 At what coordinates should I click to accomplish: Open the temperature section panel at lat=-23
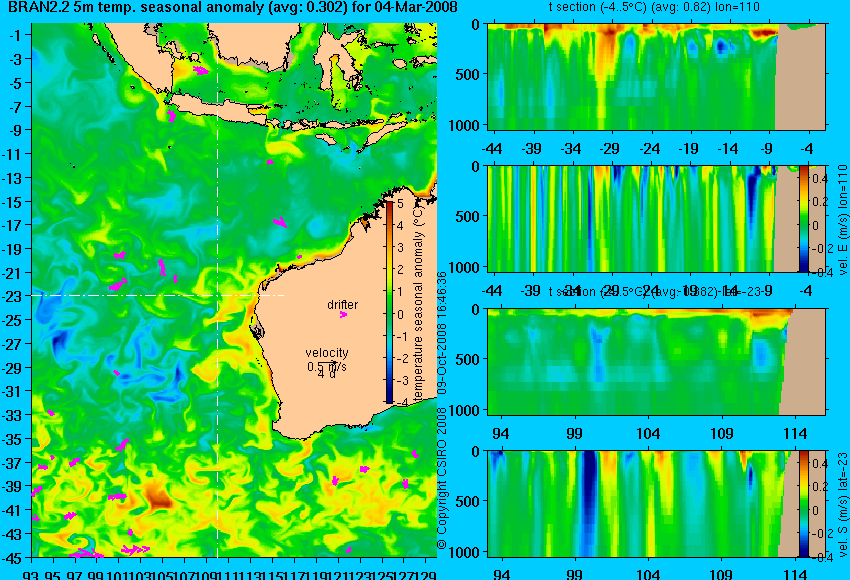point(656,362)
